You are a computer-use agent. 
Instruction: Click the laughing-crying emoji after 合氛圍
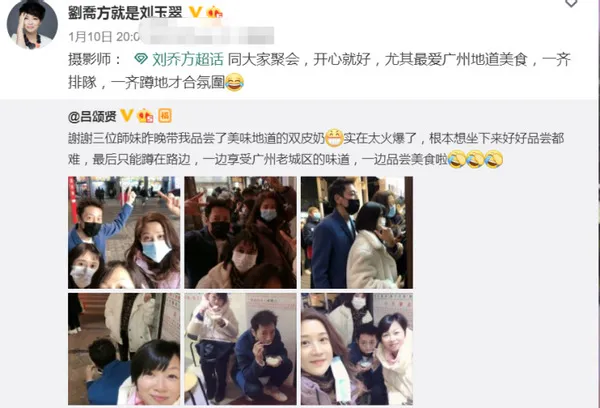[235, 82]
